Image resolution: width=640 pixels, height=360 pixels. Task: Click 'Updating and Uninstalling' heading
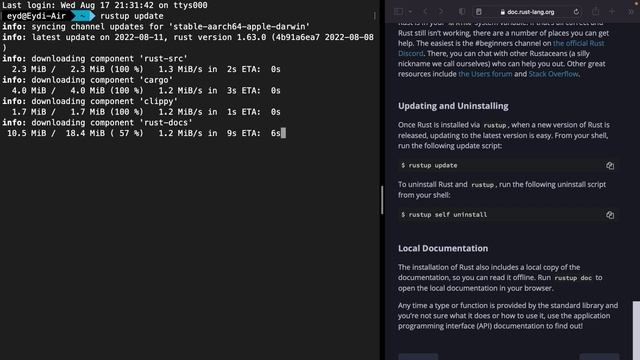(453, 106)
